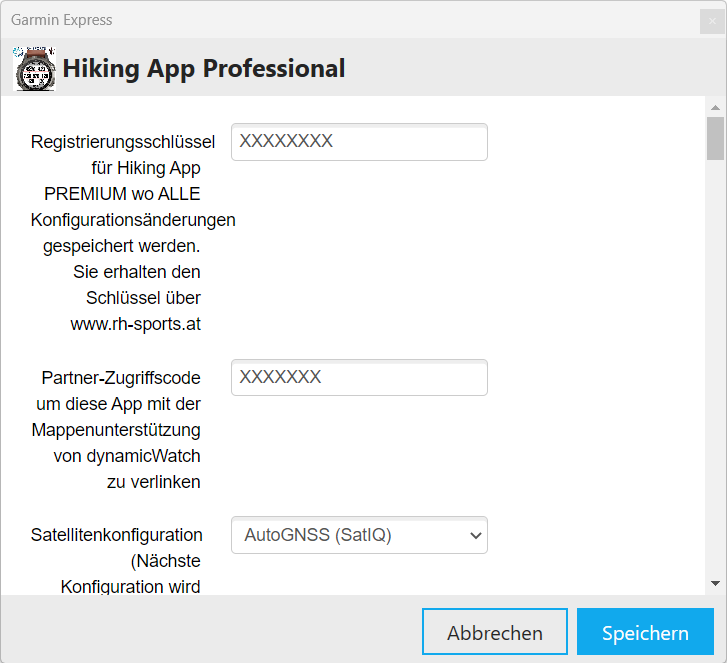Click the Partner-Zugriffscode label

[121, 378]
